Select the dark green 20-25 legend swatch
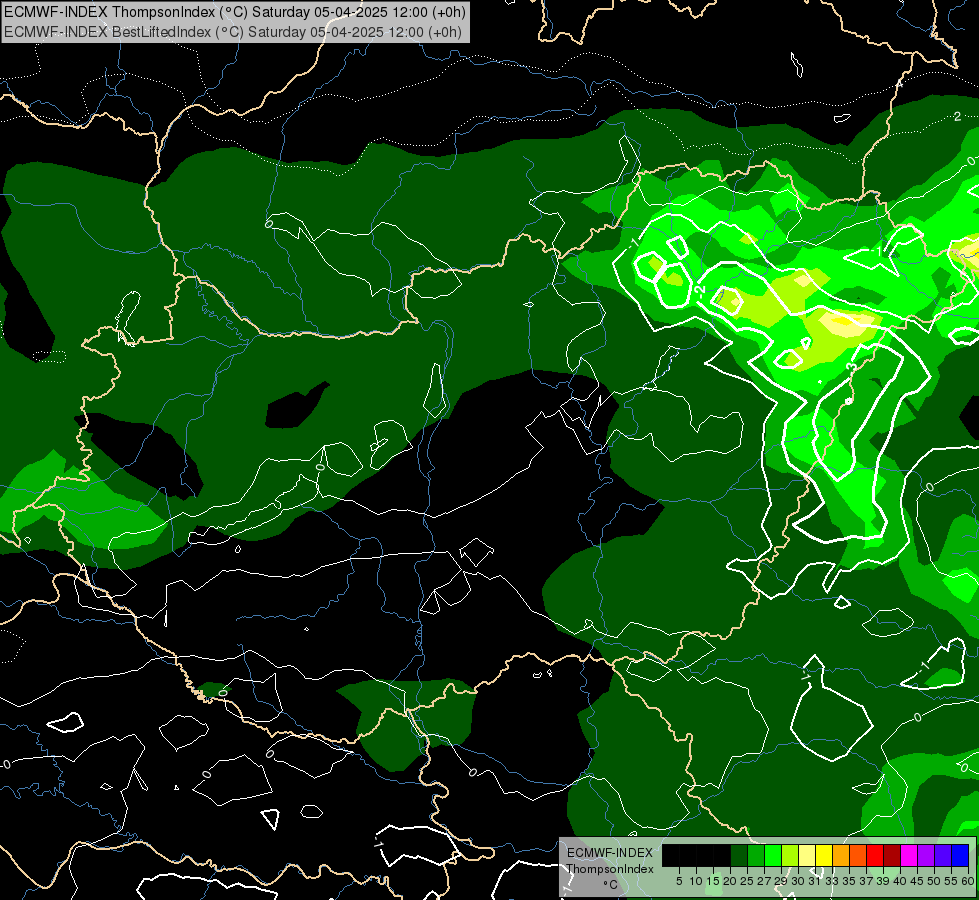Screen dimensions: 979x900 (739, 855)
